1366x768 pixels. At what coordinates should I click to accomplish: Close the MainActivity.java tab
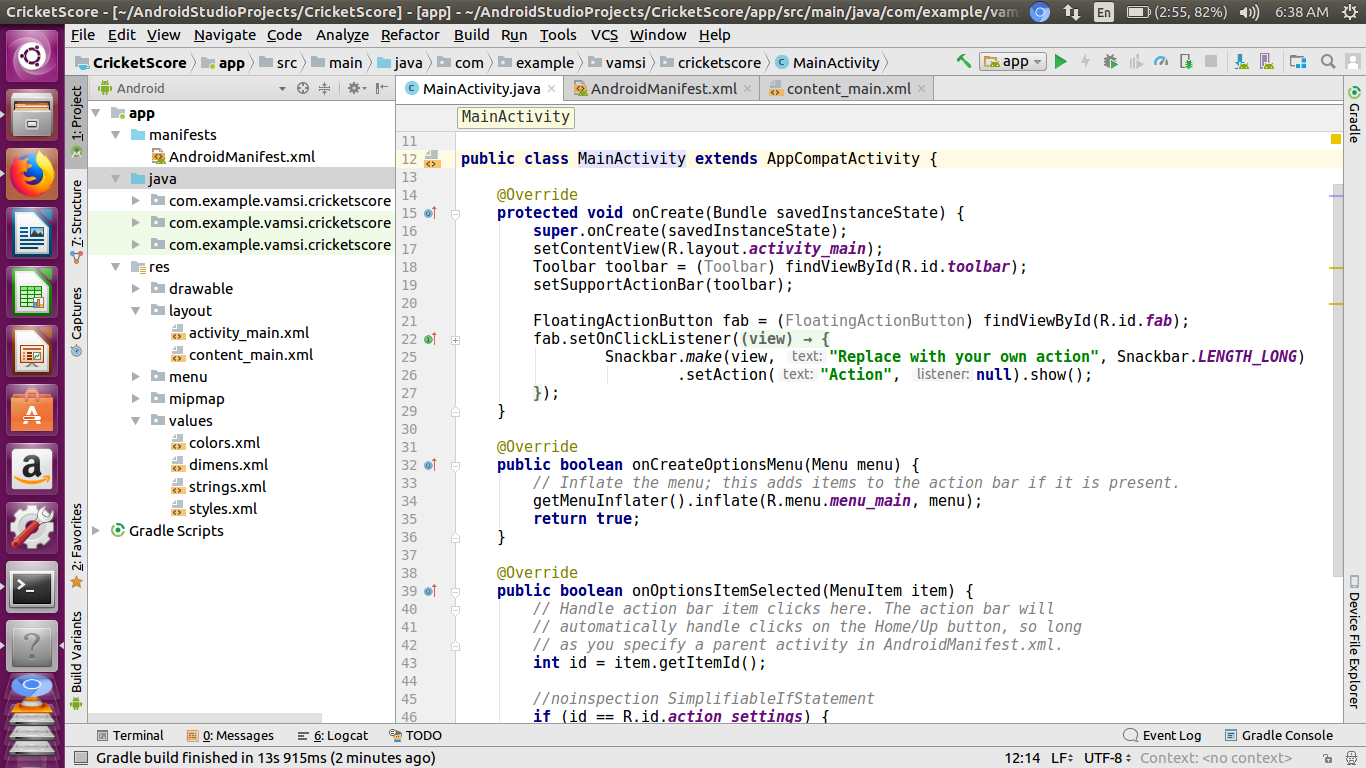pyautogui.click(x=551, y=88)
